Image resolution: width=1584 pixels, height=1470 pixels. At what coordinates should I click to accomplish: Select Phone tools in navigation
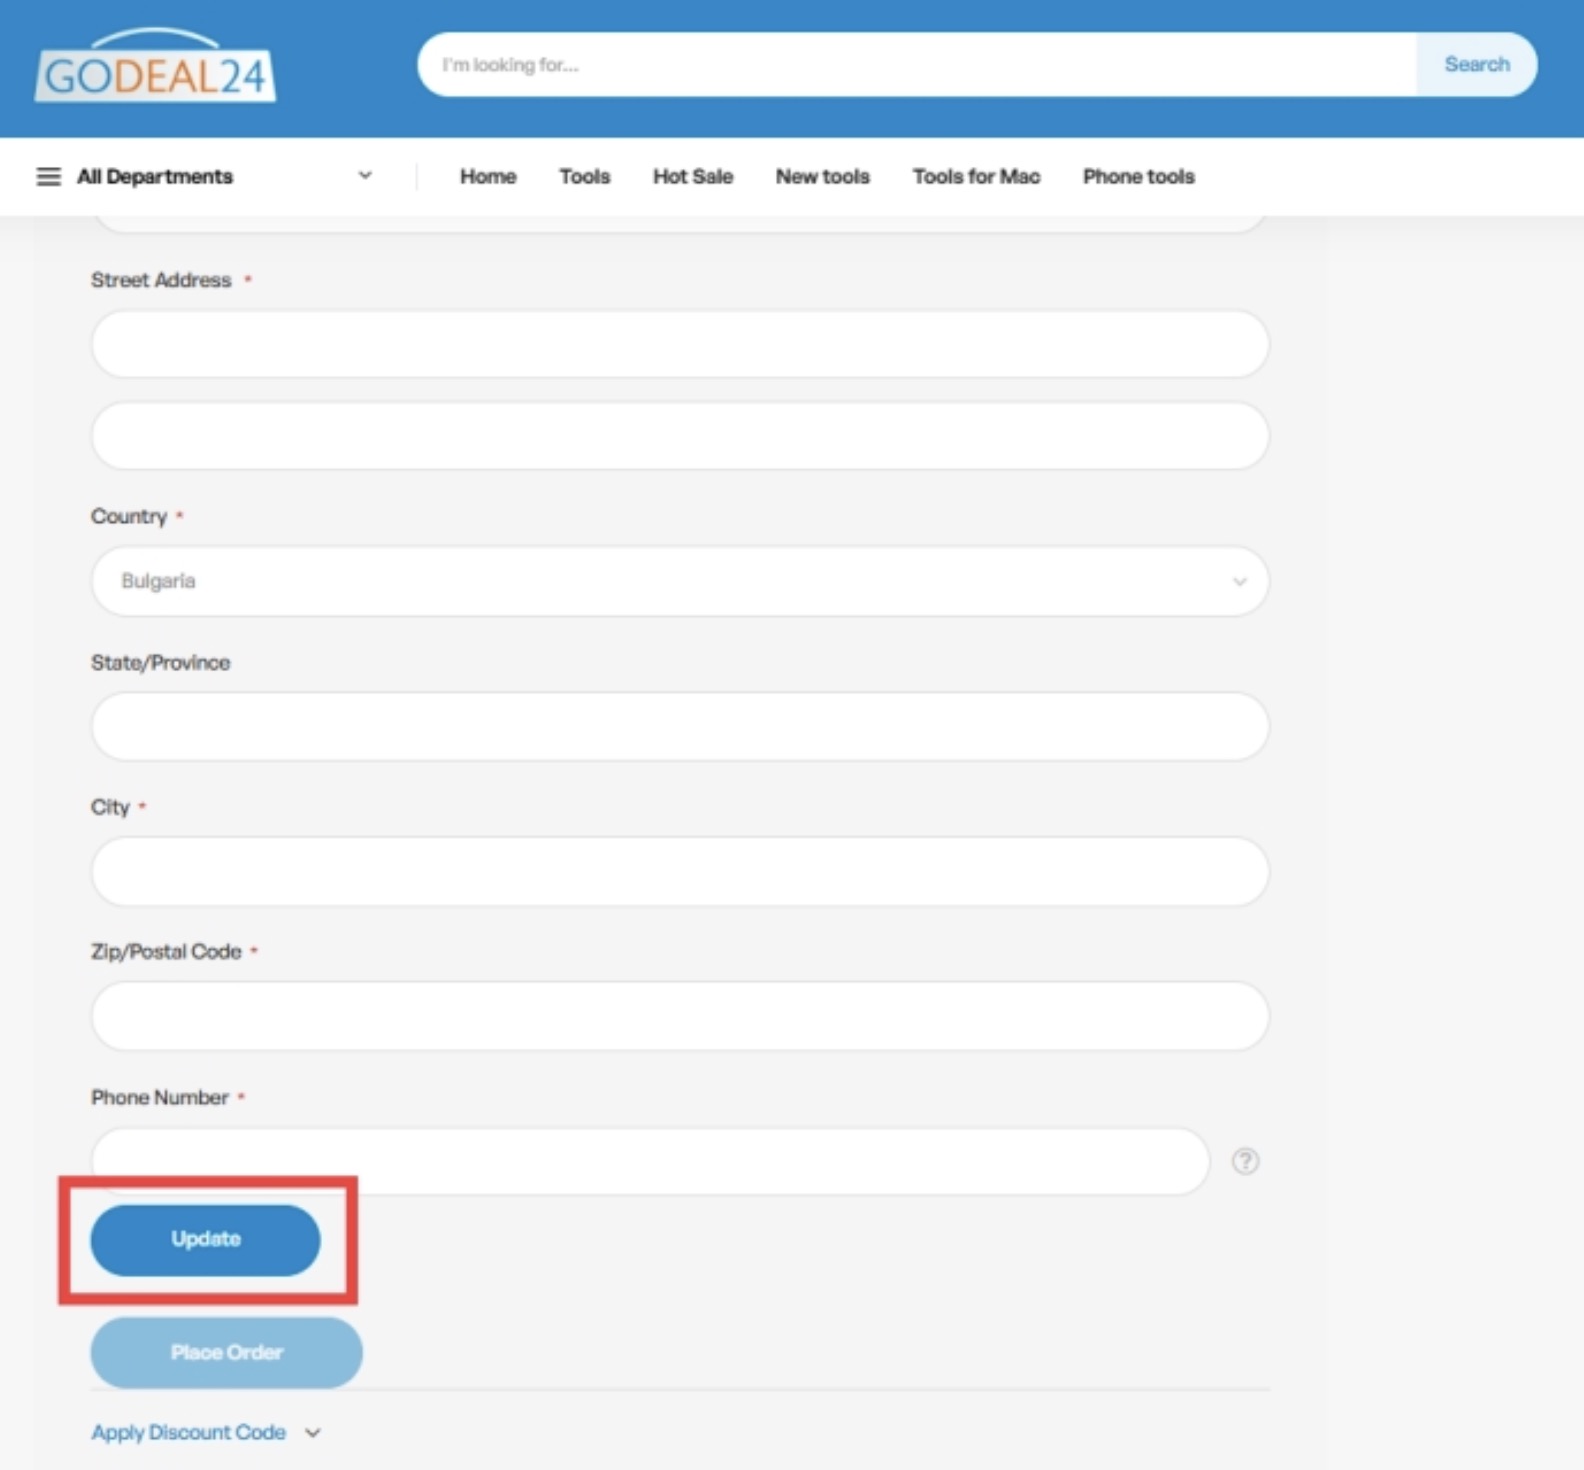1138,177
